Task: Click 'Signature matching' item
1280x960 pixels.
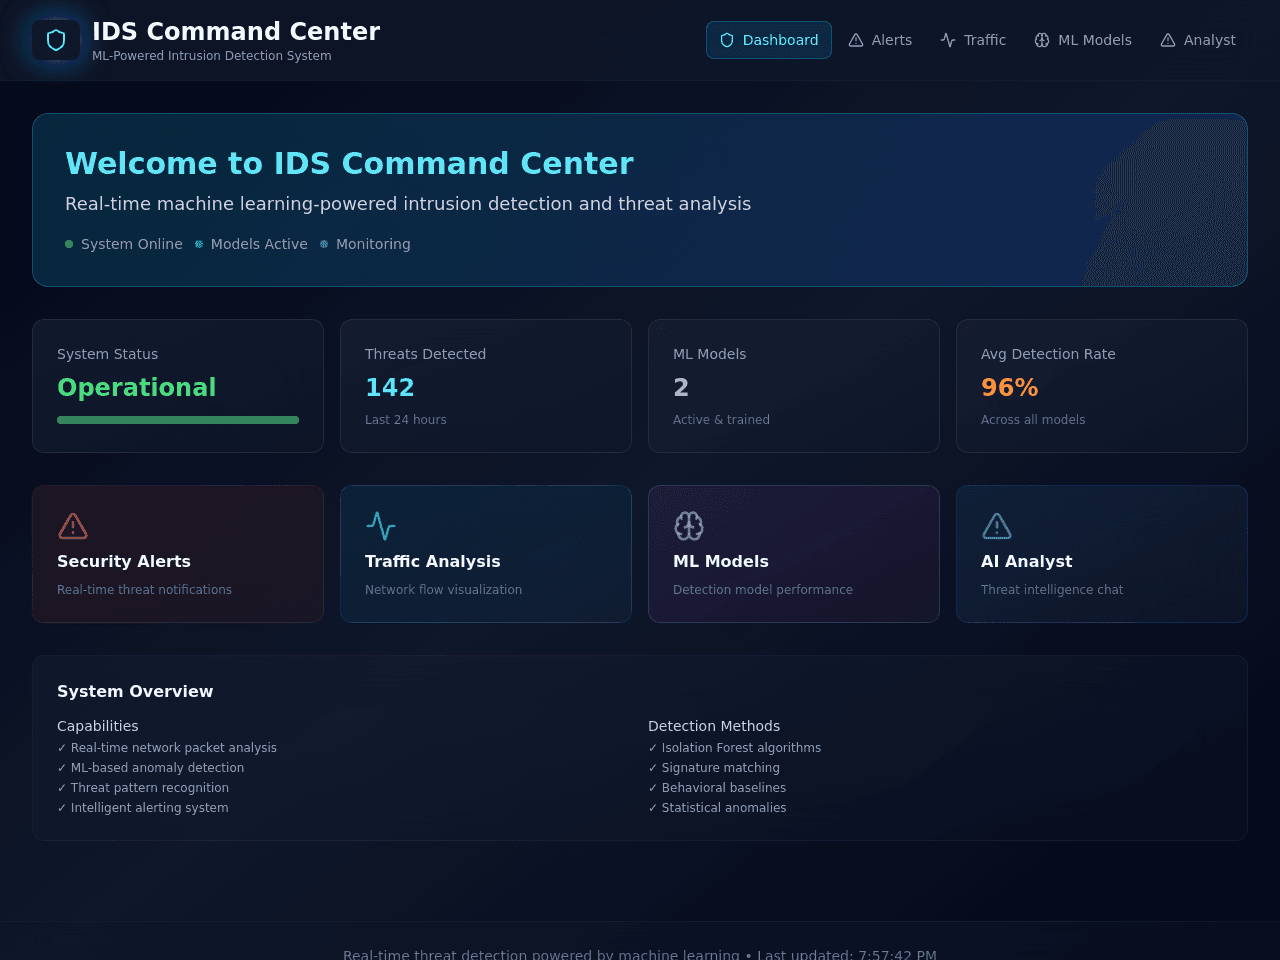Action: point(714,768)
